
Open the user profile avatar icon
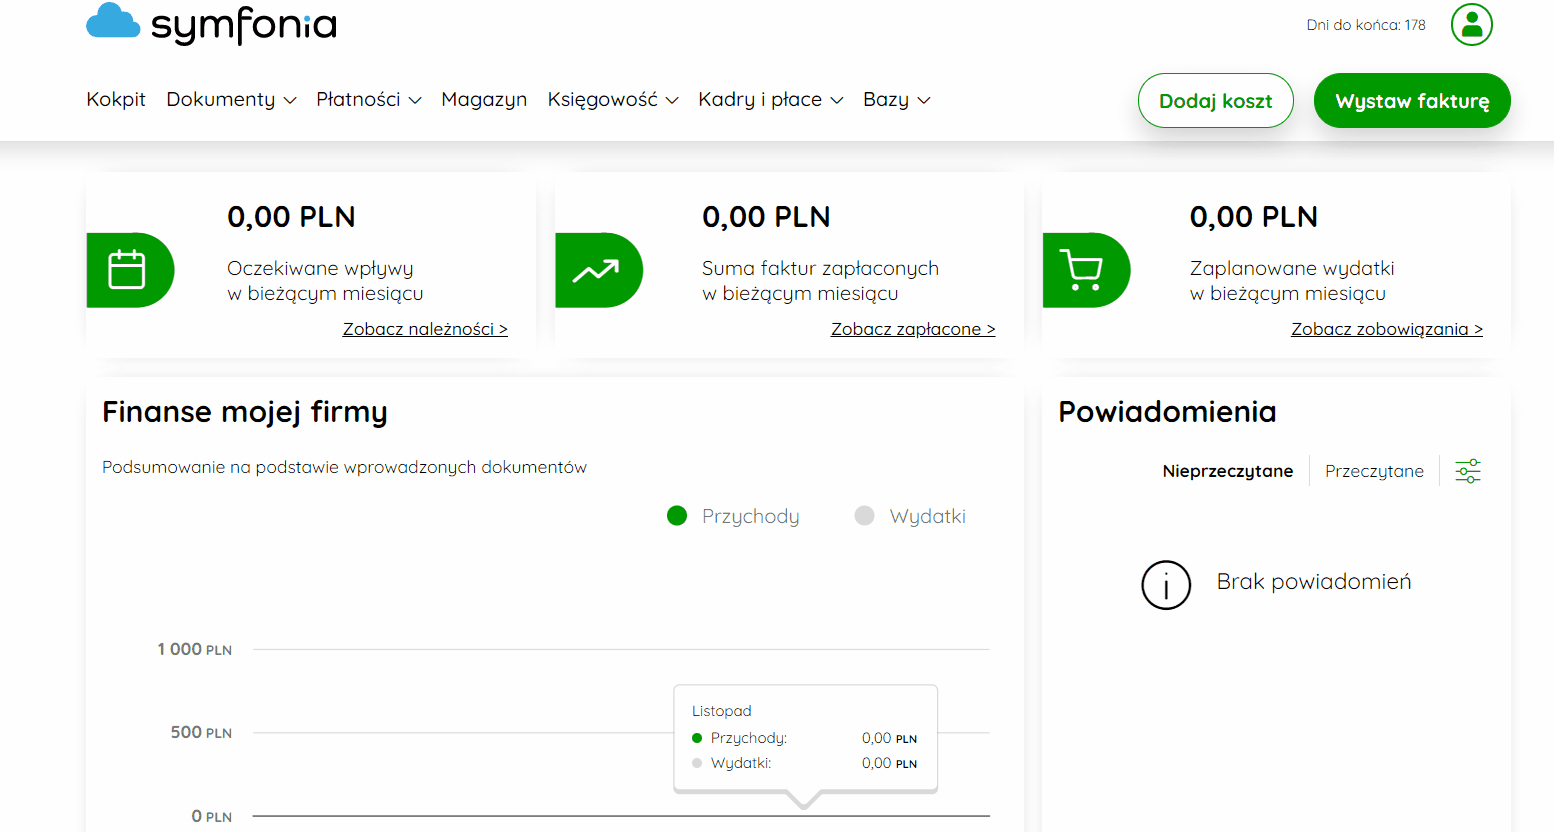tap(1471, 25)
